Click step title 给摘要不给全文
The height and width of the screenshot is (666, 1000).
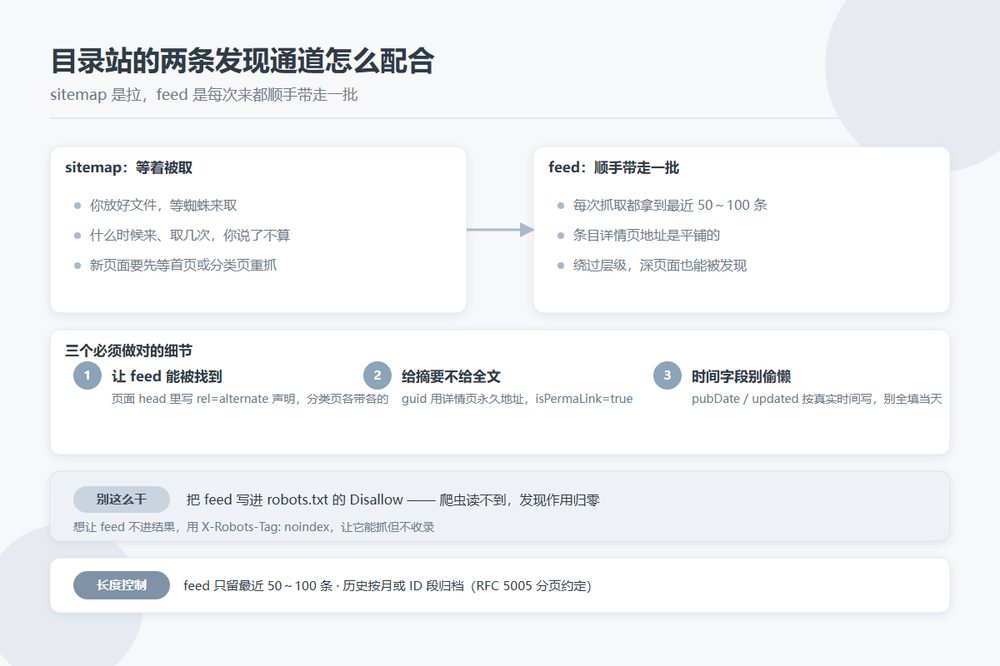tap(451, 376)
